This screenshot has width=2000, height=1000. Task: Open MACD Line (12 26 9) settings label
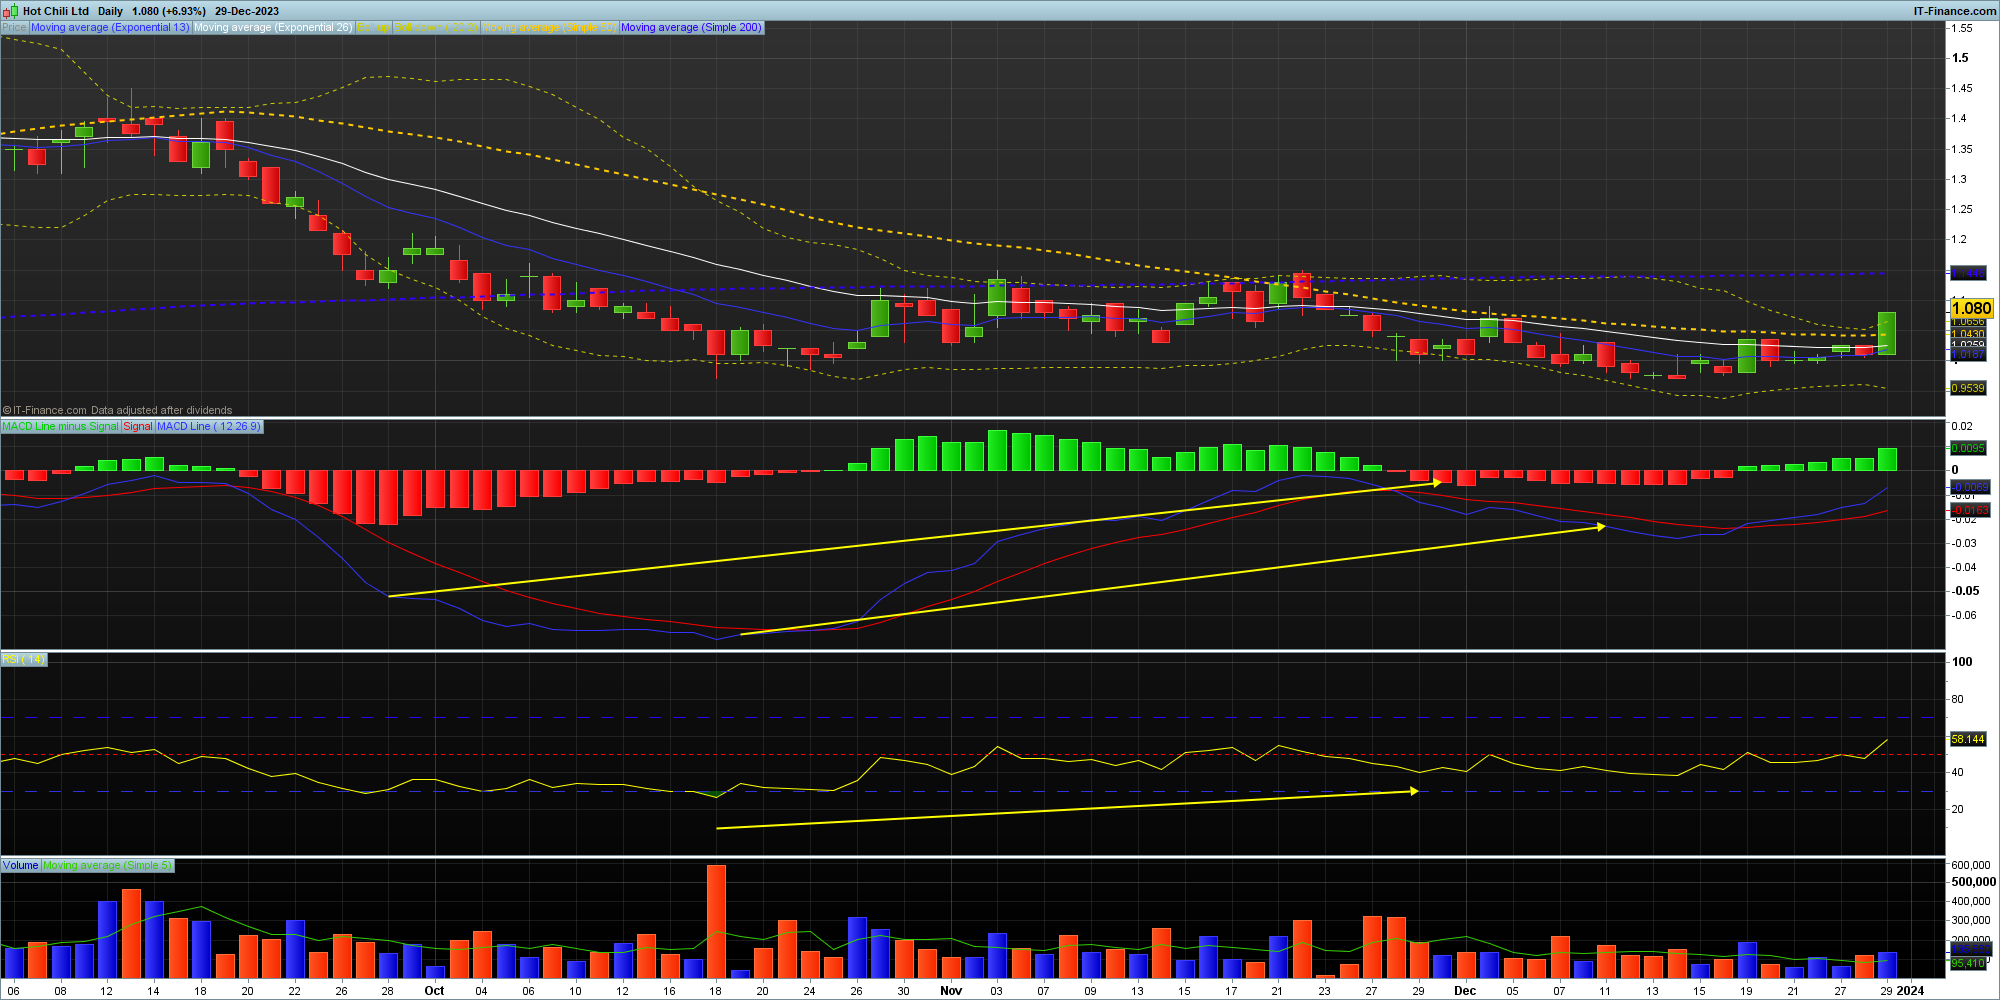tap(208, 427)
